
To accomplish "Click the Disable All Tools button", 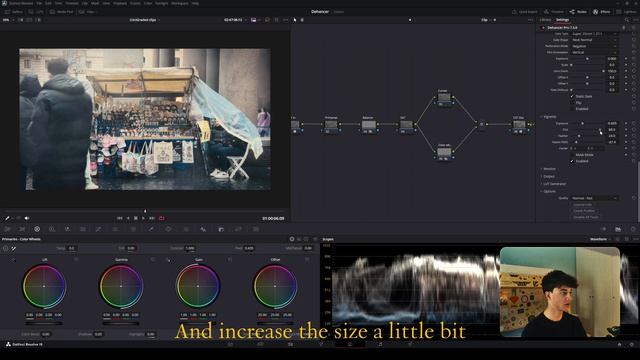I will click(x=585, y=217).
